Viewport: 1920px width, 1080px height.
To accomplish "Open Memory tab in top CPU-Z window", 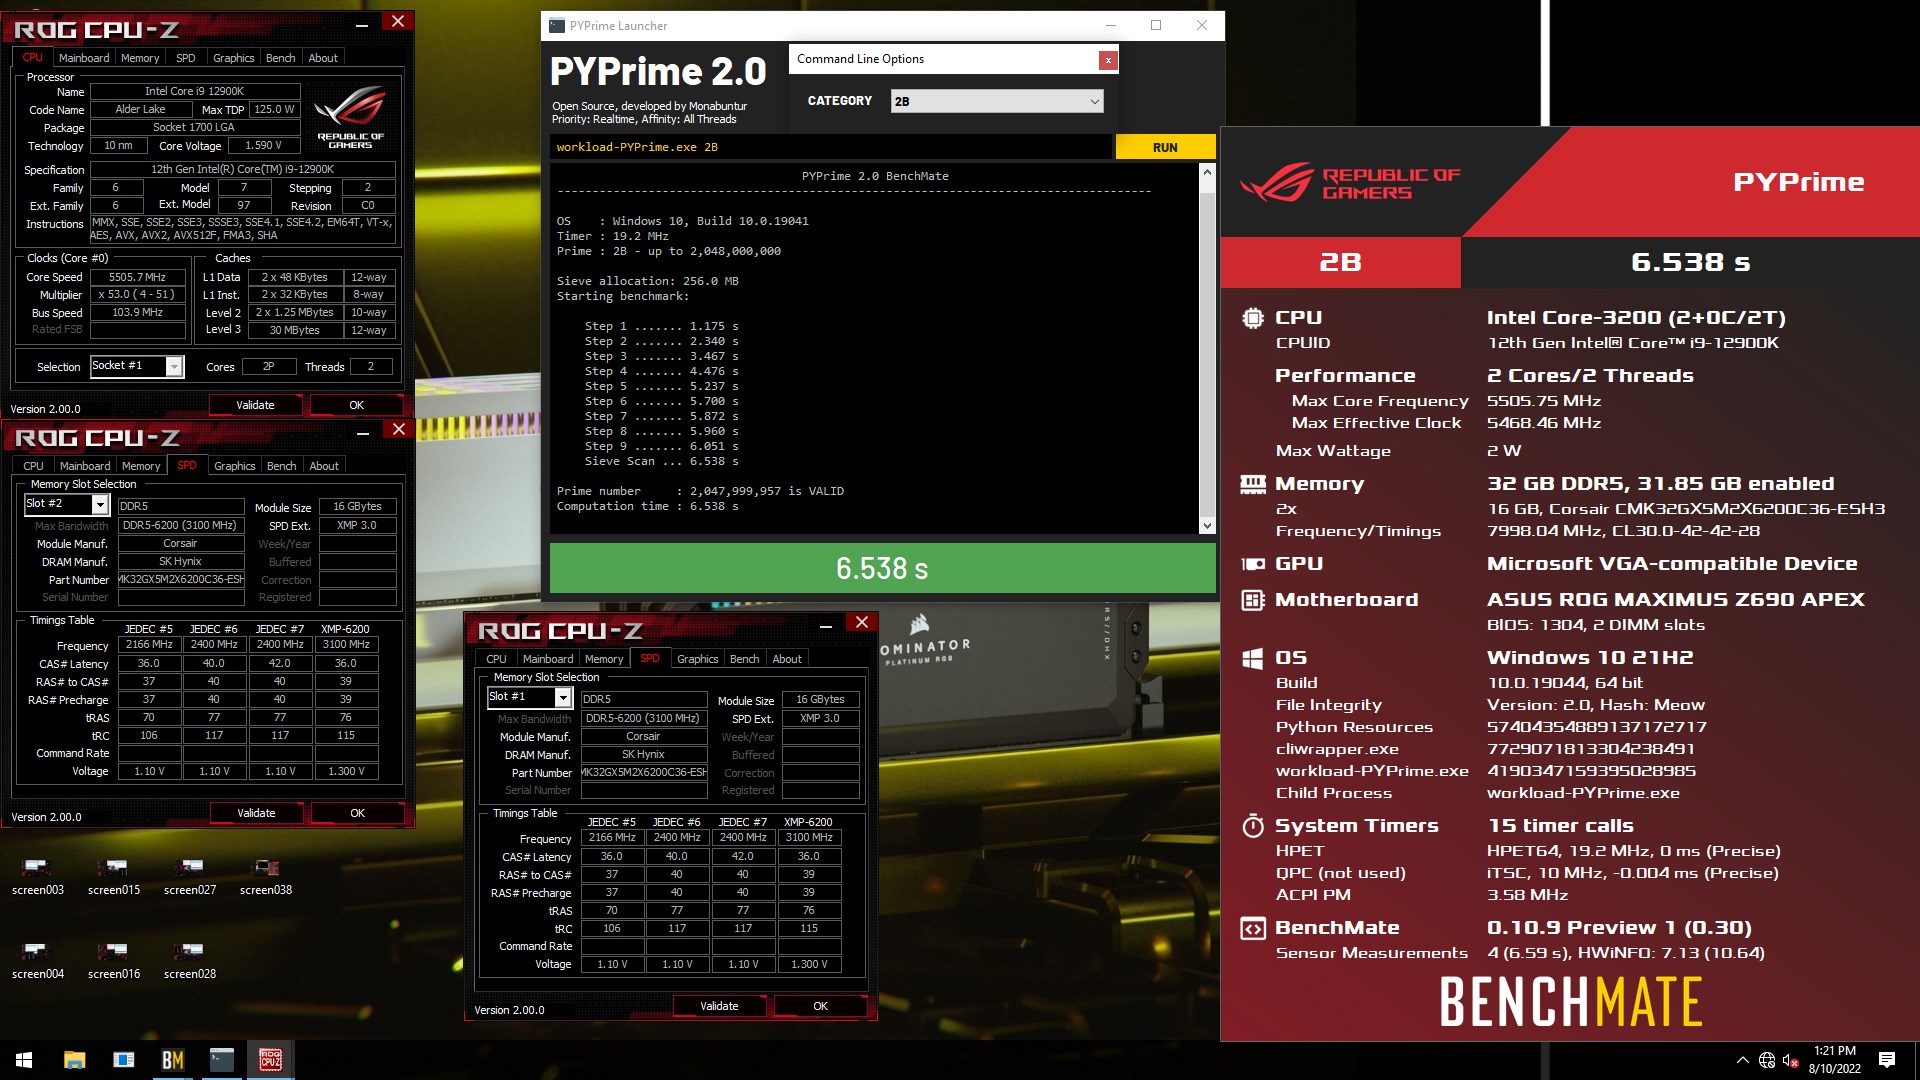I will [x=140, y=58].
